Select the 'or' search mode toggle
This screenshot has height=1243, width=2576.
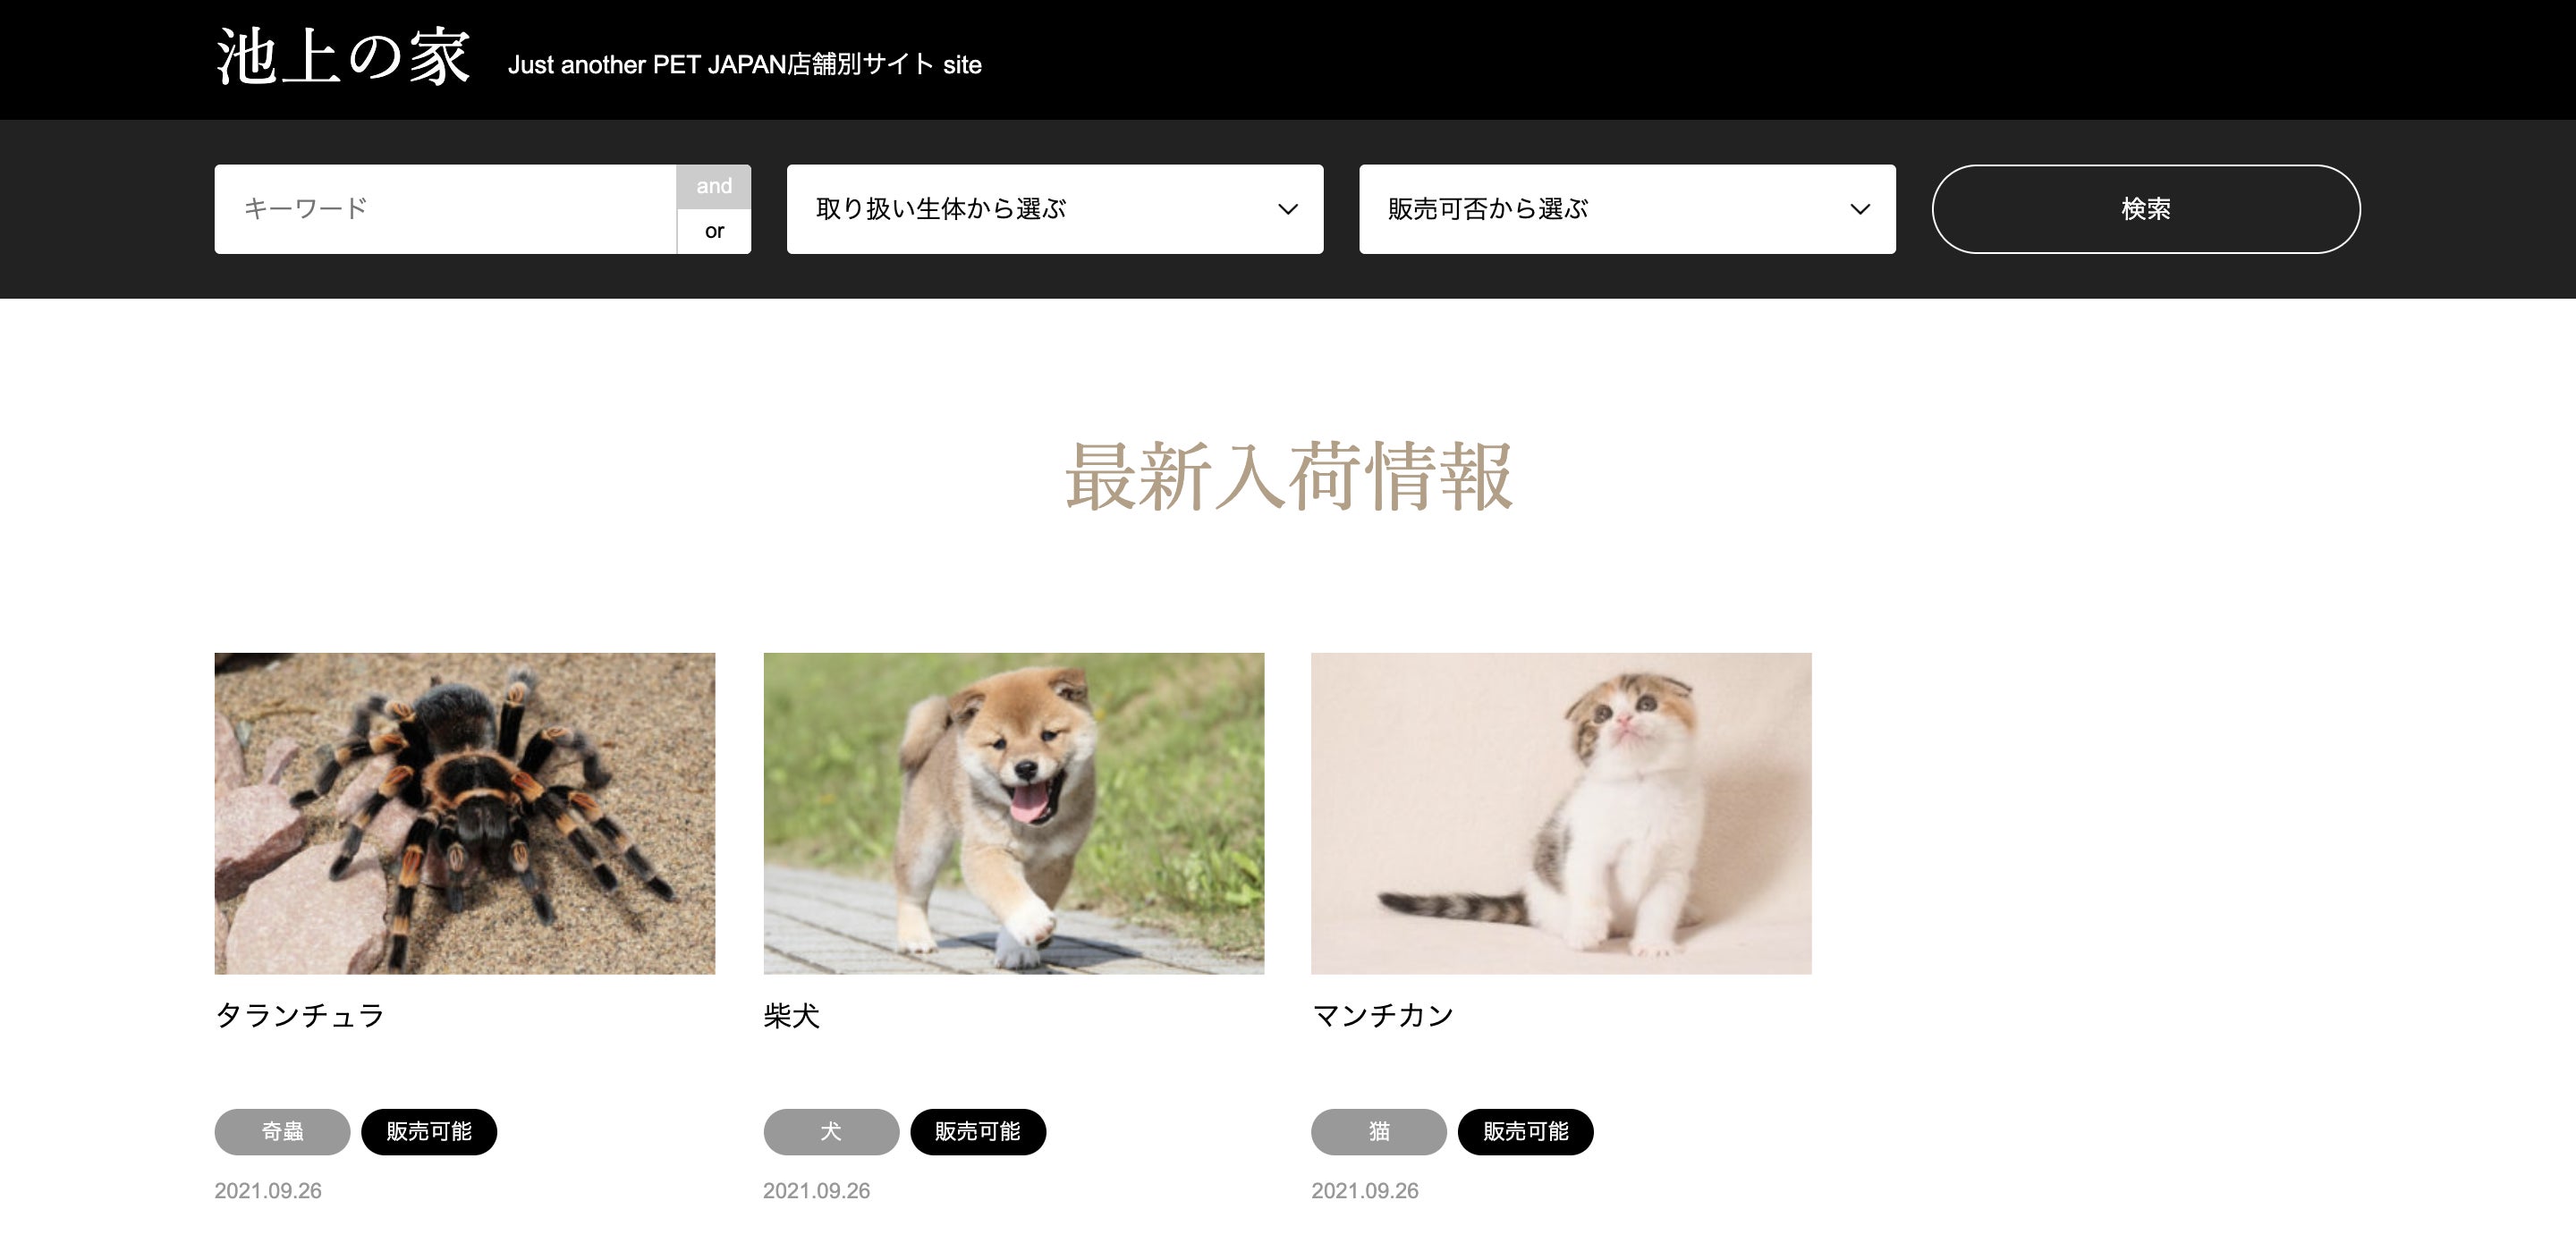coord(714,231)
